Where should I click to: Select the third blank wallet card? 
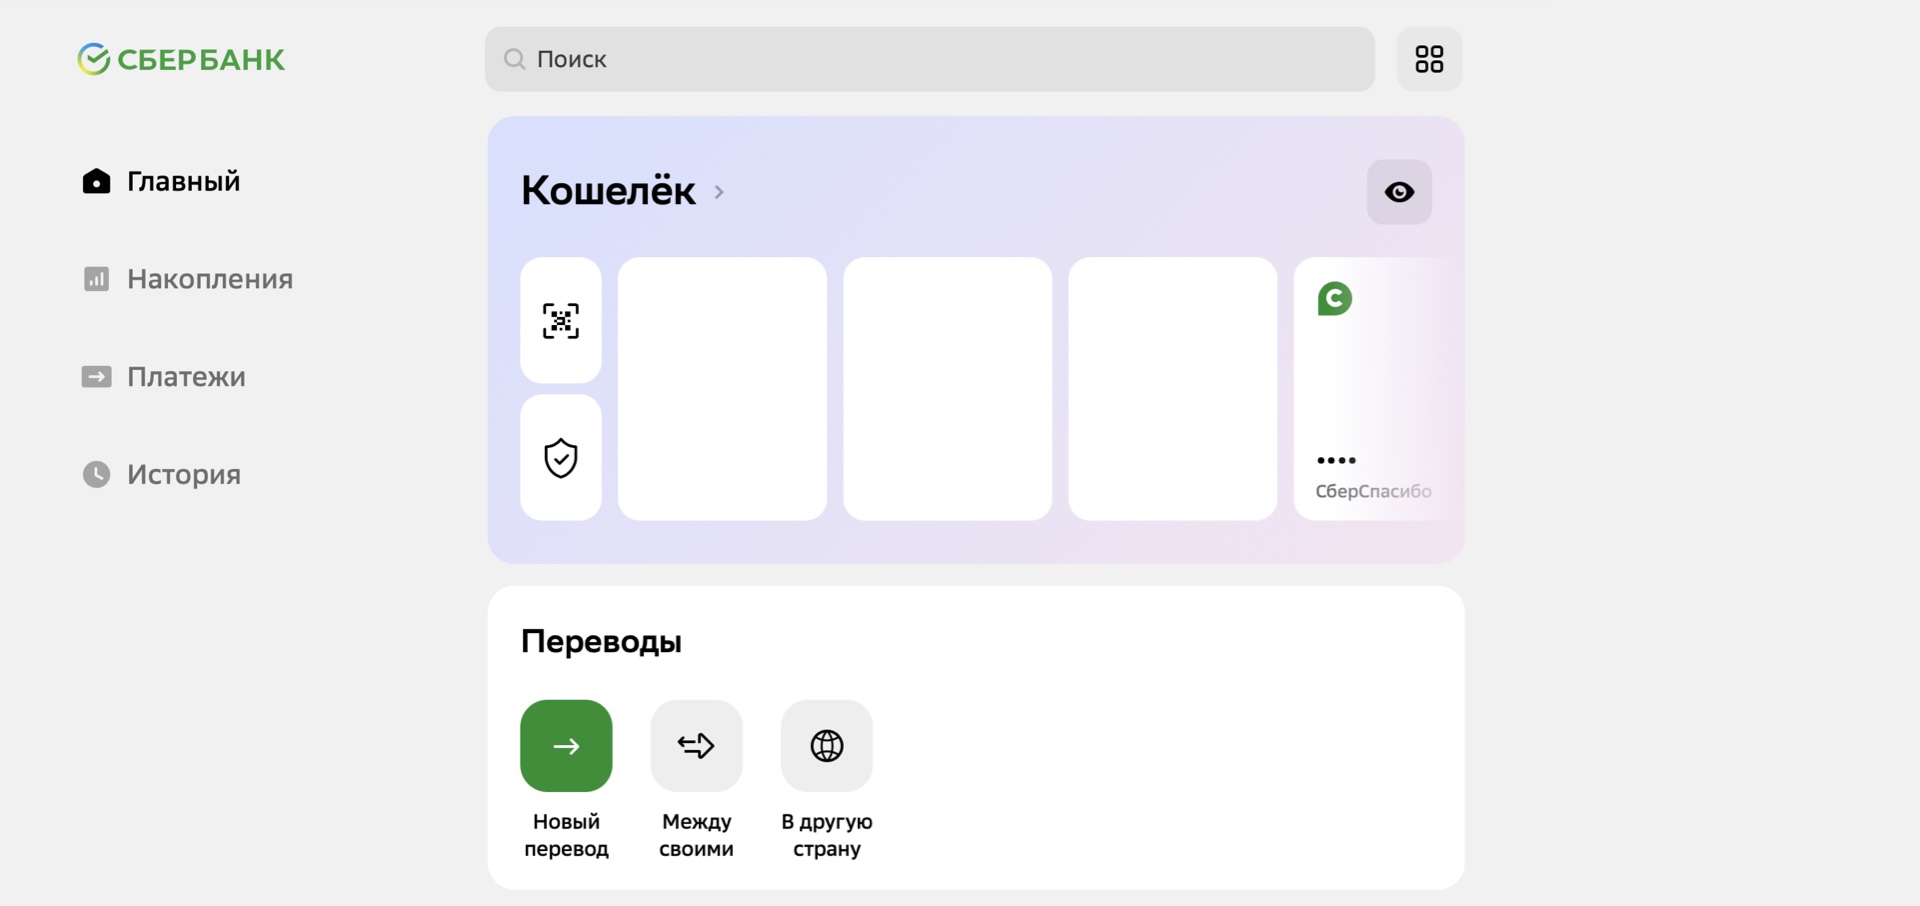[1172, 389]
